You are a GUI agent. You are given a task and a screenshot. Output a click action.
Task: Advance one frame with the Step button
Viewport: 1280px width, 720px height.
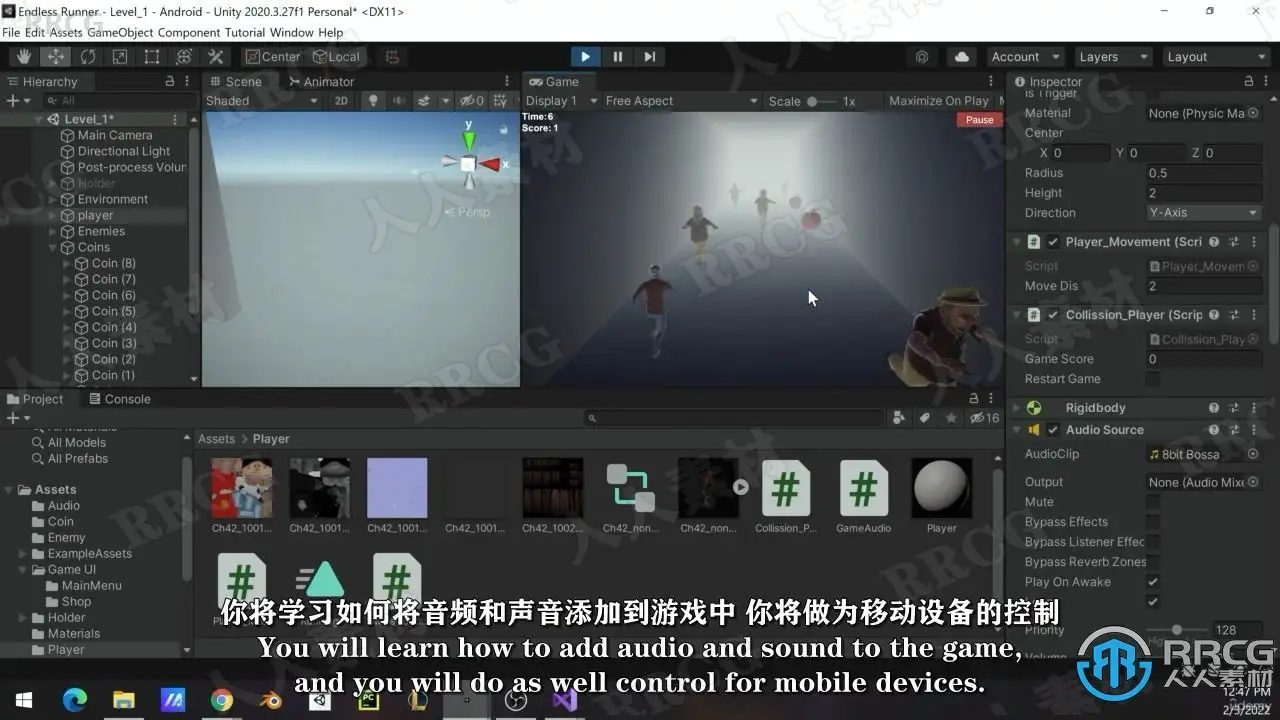pos(650,57)
